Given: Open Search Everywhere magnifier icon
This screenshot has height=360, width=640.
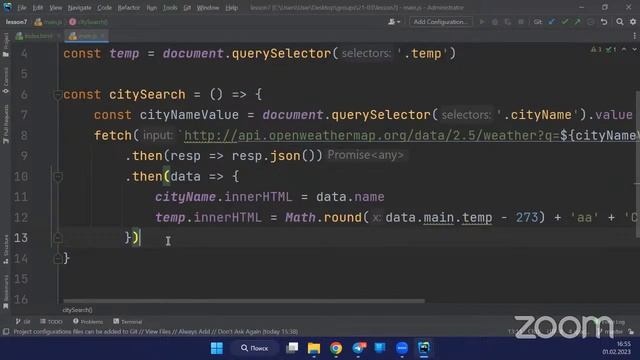Looking at the screenshot, I should [x=620, y=22].
